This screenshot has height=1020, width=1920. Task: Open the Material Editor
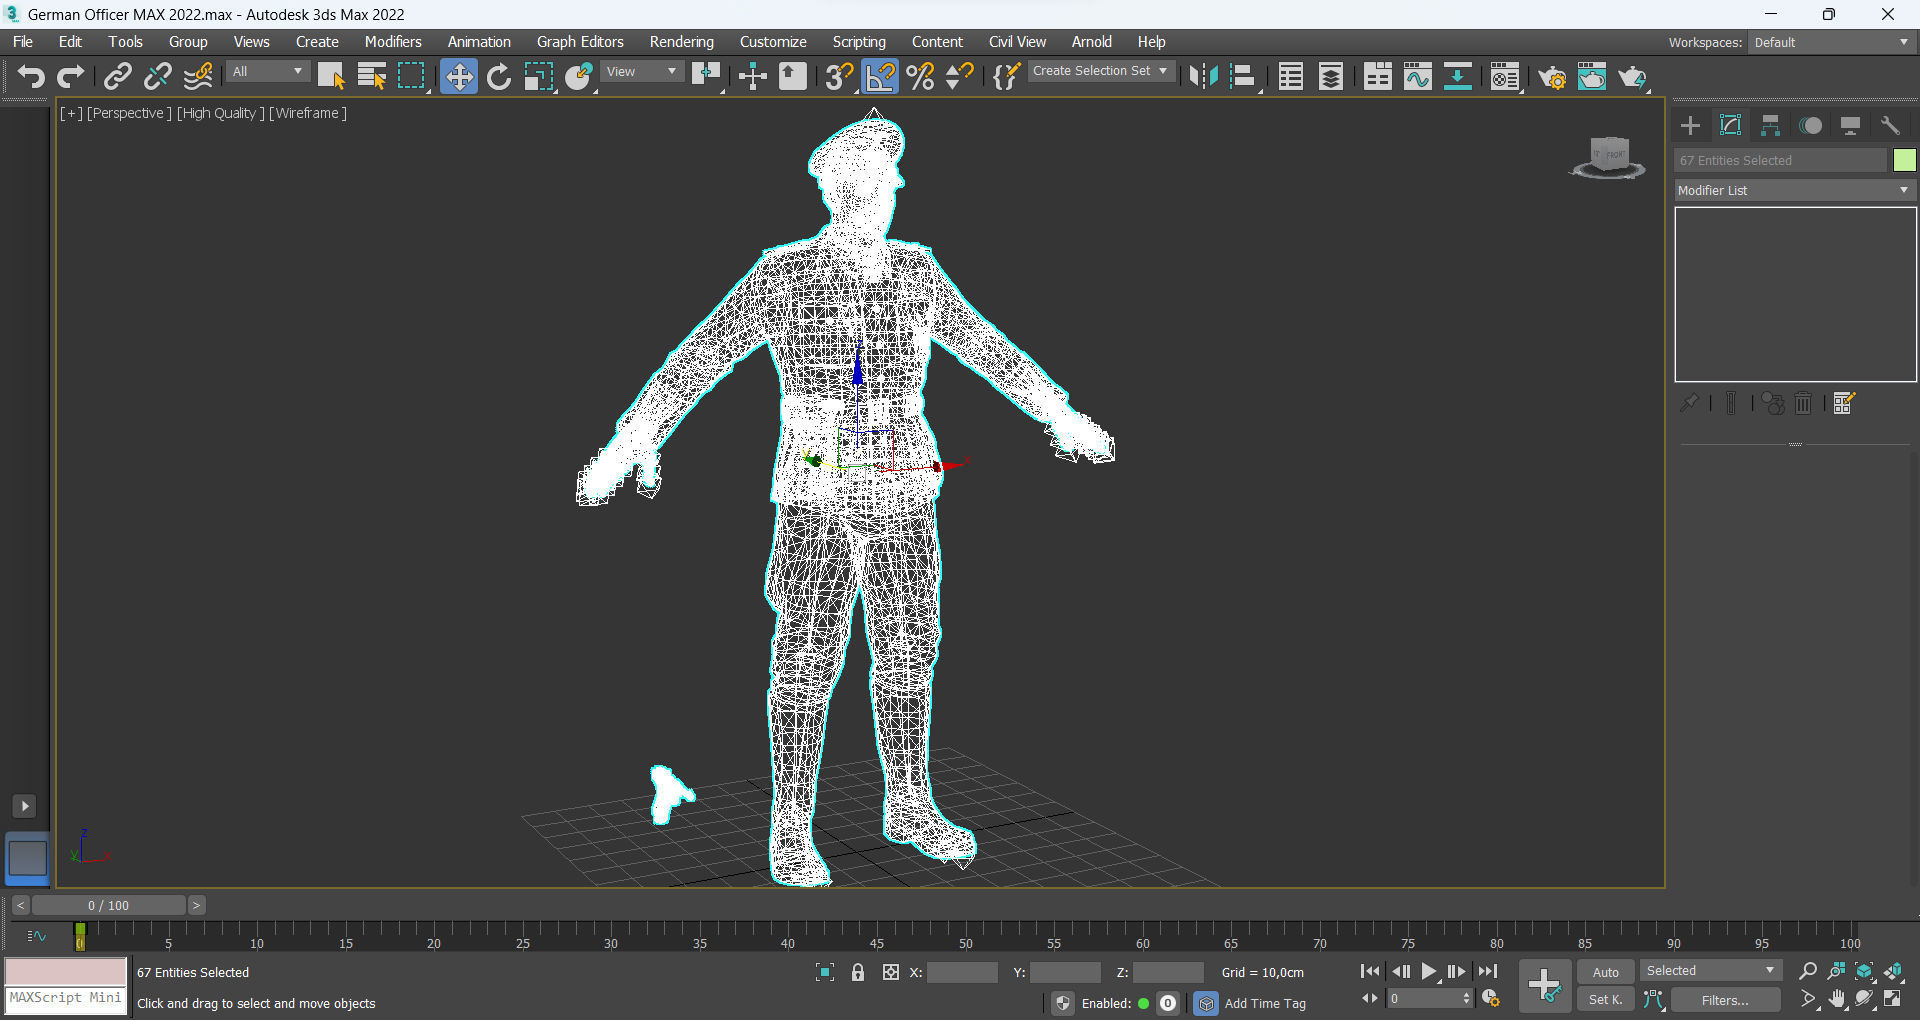pos(1505,77)
